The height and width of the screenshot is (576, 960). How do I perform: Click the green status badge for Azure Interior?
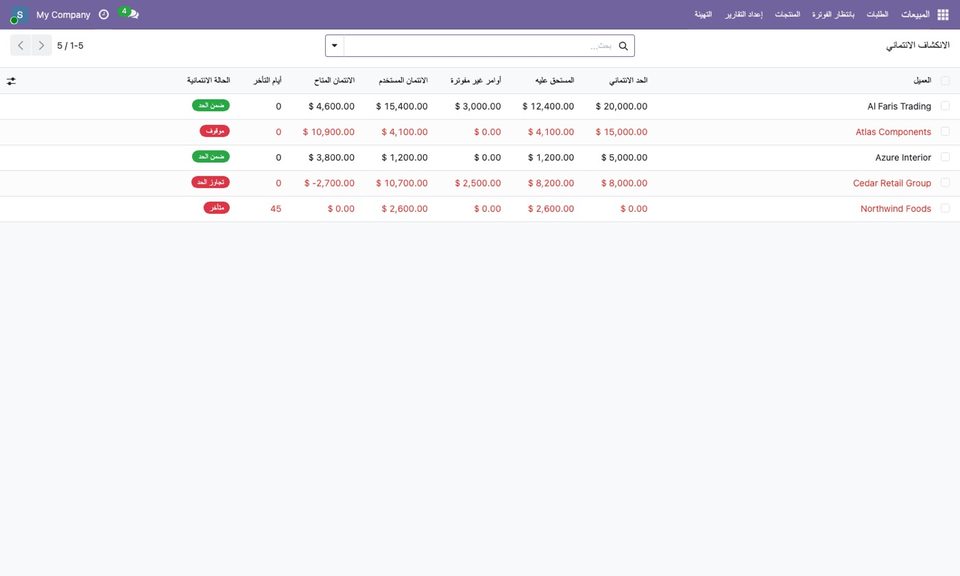tap(211, 157)
